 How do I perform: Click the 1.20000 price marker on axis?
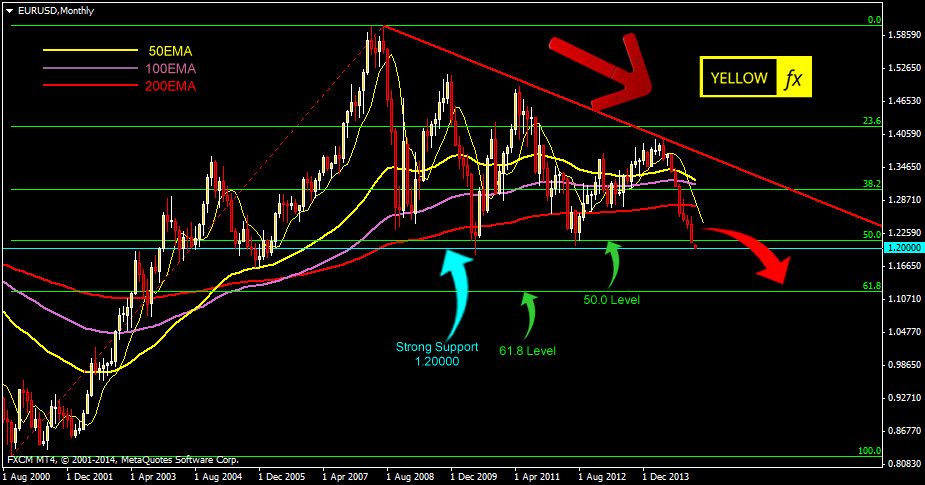point(902,246)
